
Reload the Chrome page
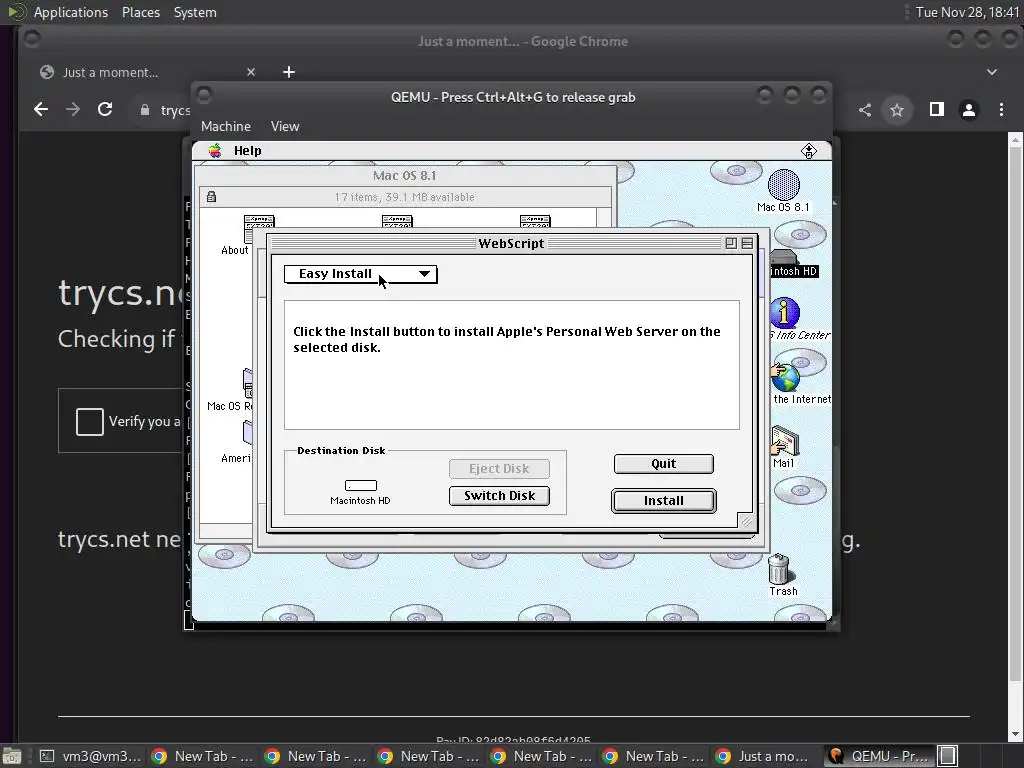tap(105, 110)
